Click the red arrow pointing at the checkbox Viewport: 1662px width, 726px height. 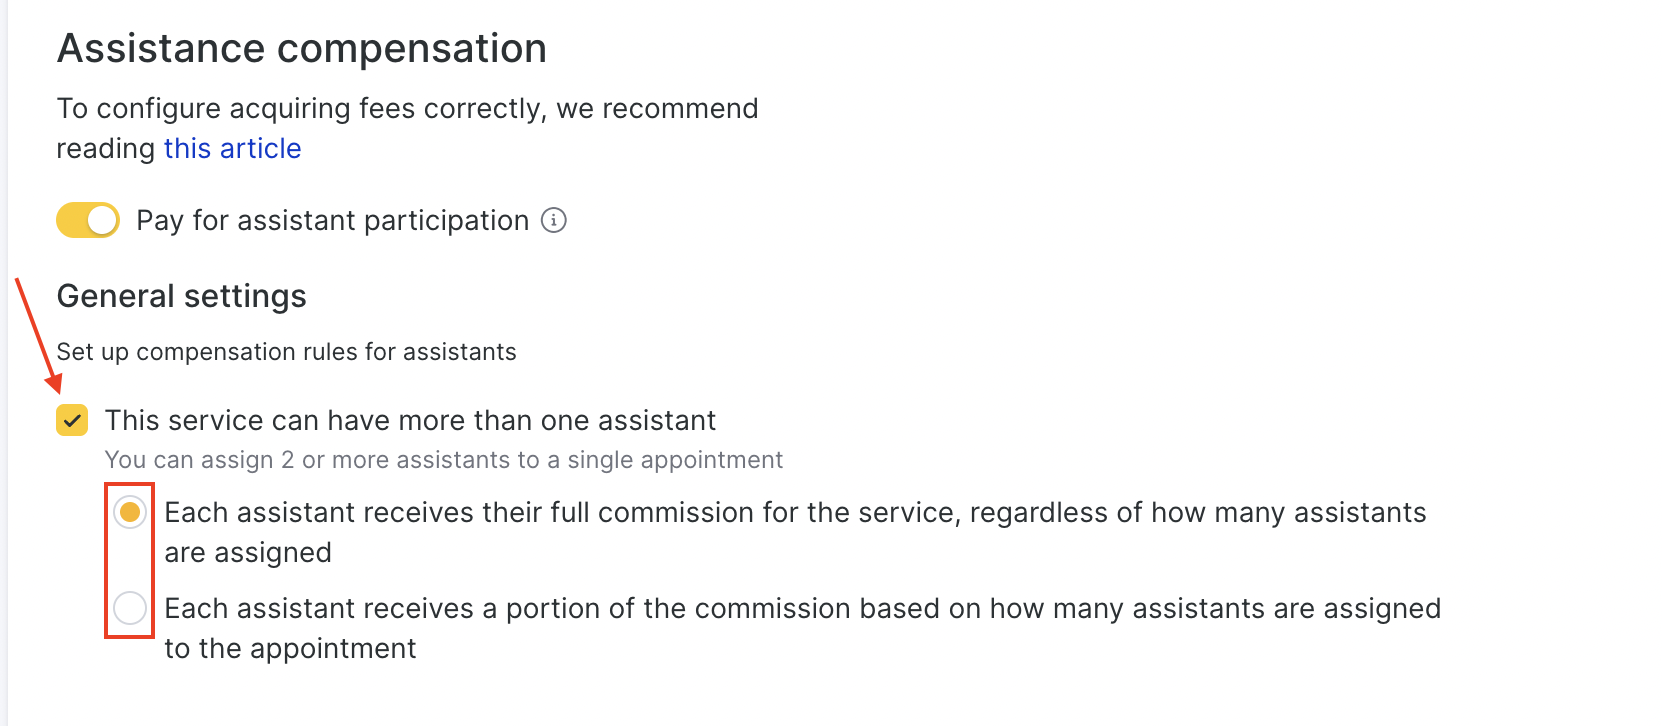tap(38, 336)
